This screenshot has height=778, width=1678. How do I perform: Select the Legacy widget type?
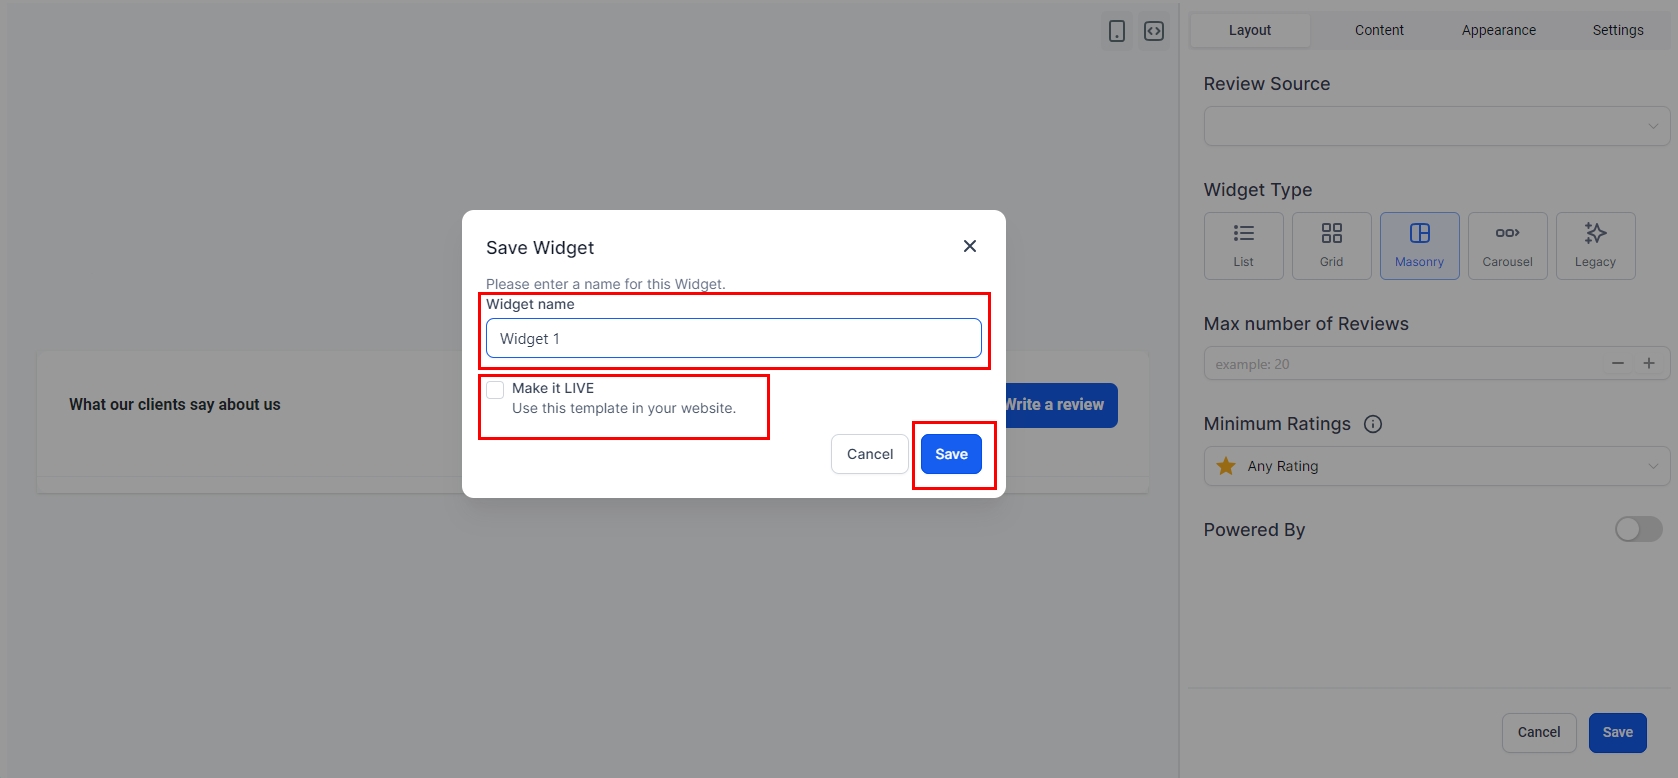(x=1595, y=245)
